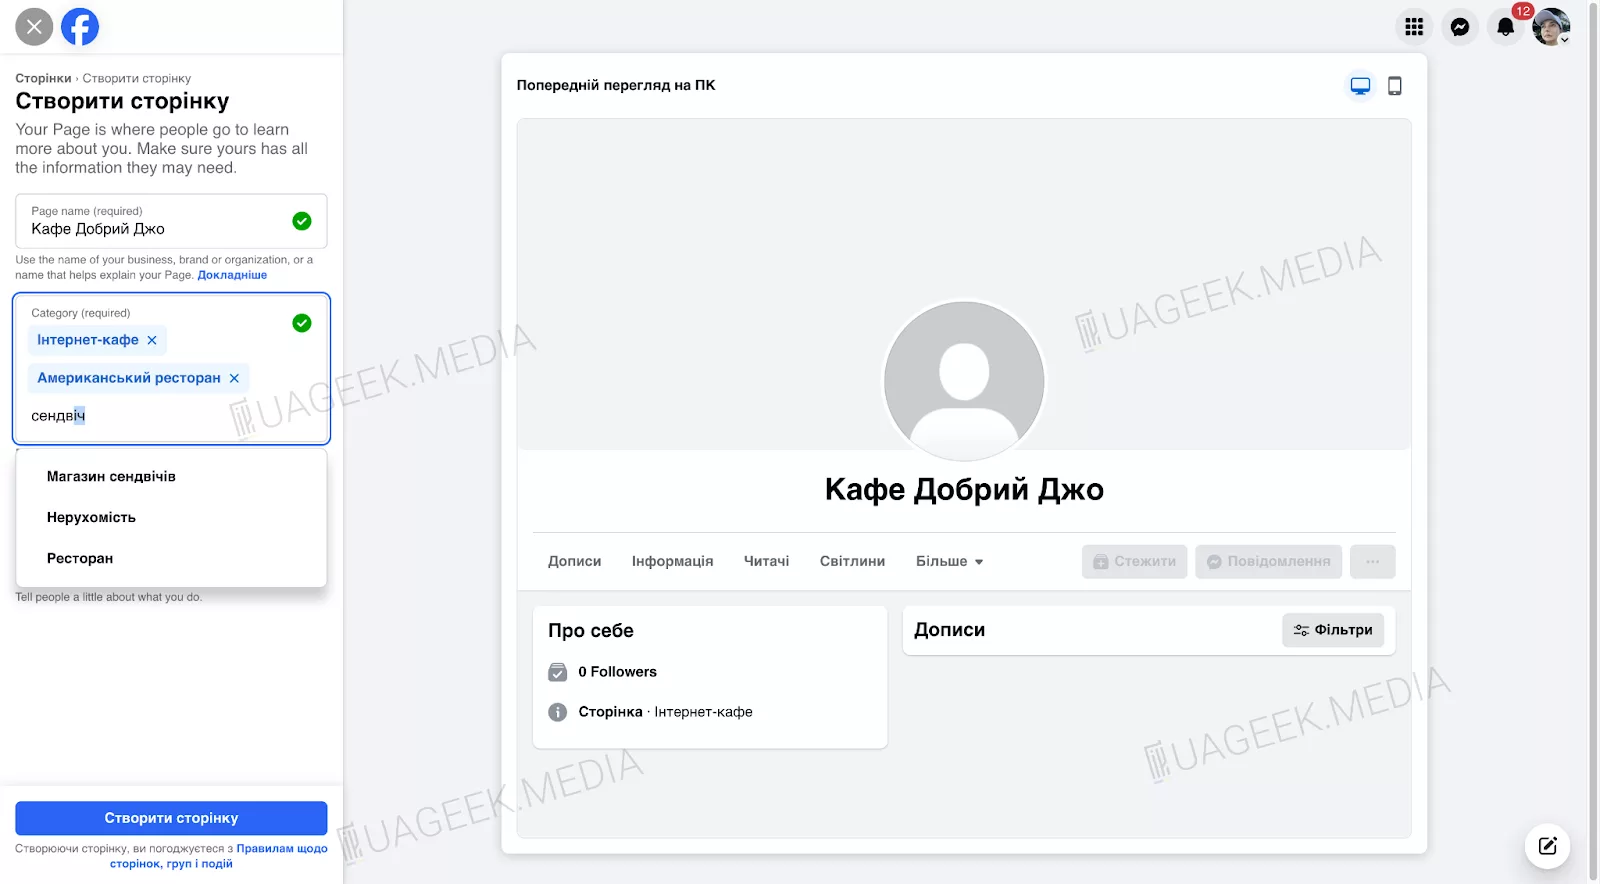Open the account profile menu

pos(1551,27)
